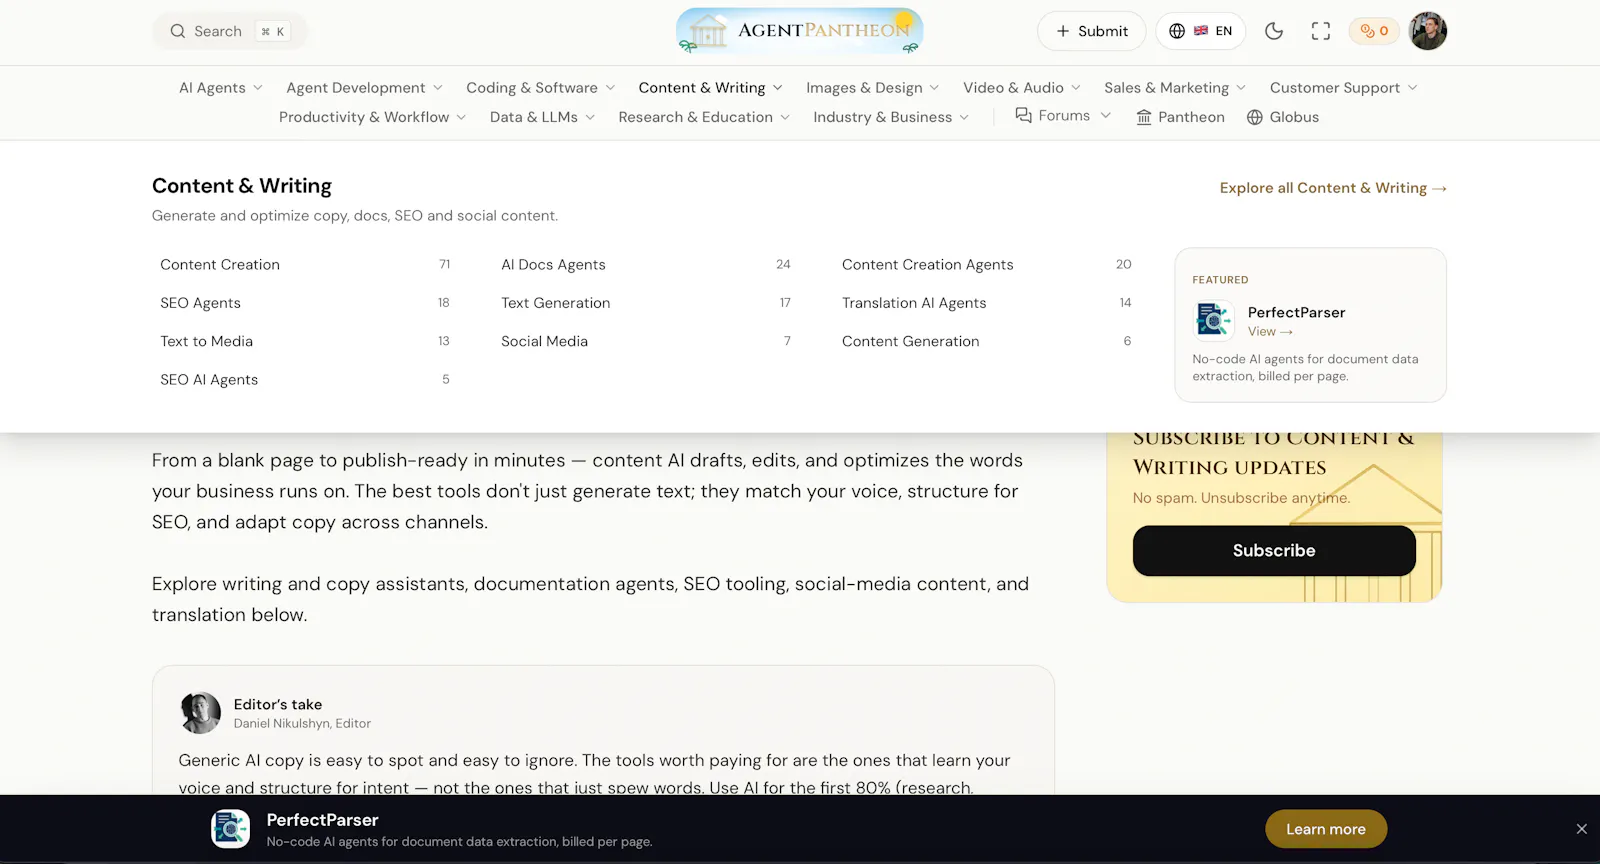The image size is (1600, 864).
Task: Click the Submit button
Action: [x=1091, y=31]
